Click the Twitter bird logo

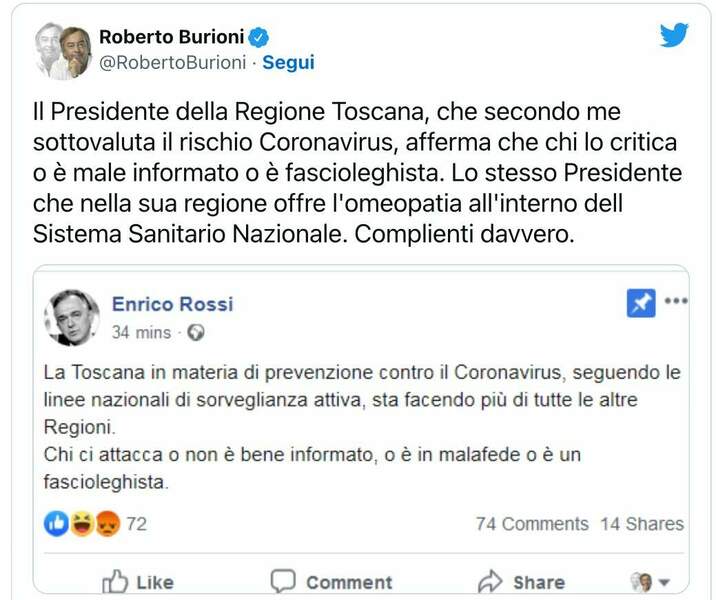tap(674, 35)
